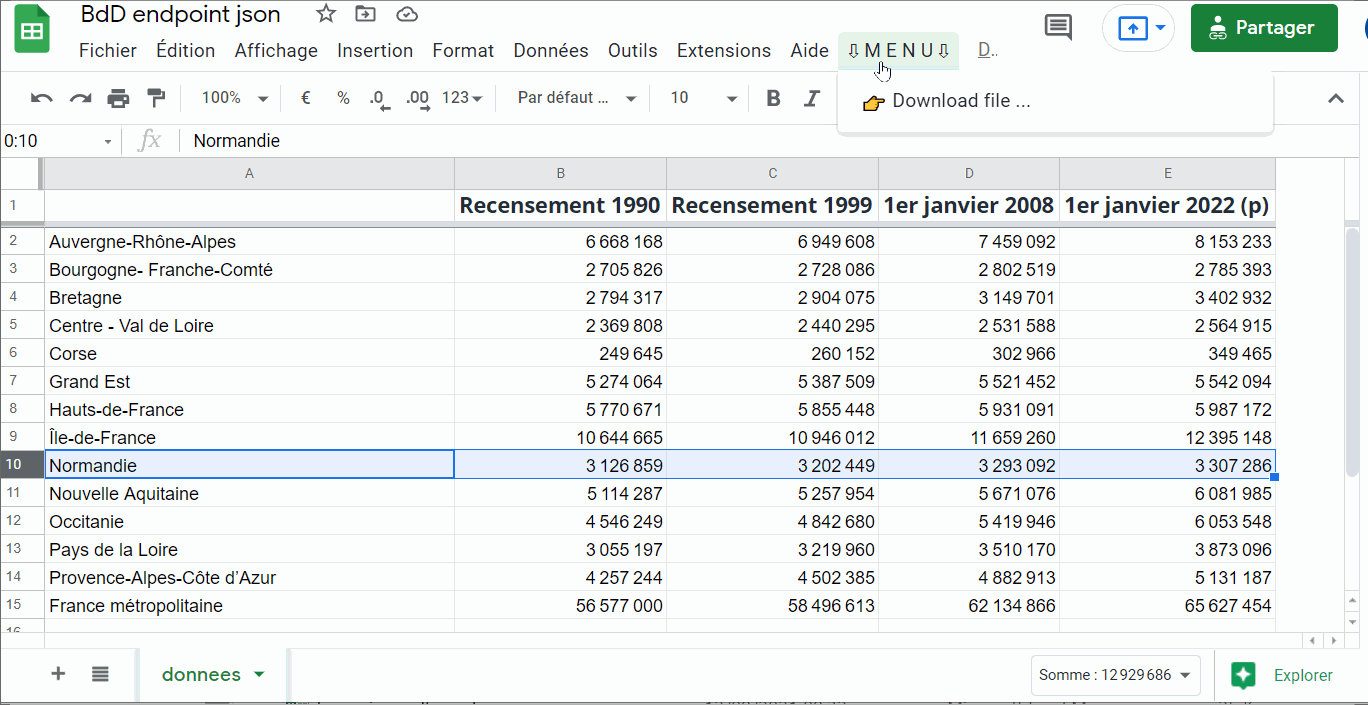Screen dimensions: 1368x705
Task: Move document using the folder icon
Action: (366, 14)
